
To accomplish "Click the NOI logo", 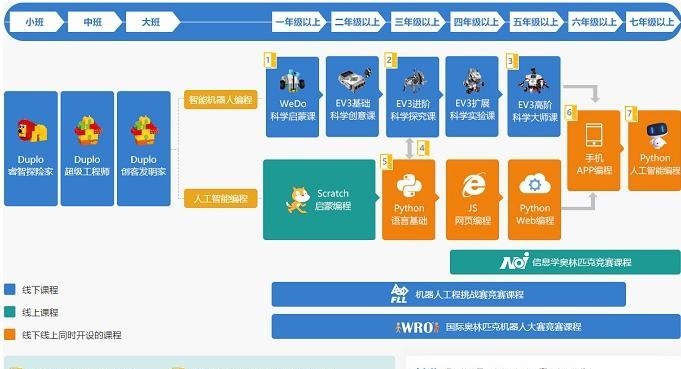I will point(514,261).
